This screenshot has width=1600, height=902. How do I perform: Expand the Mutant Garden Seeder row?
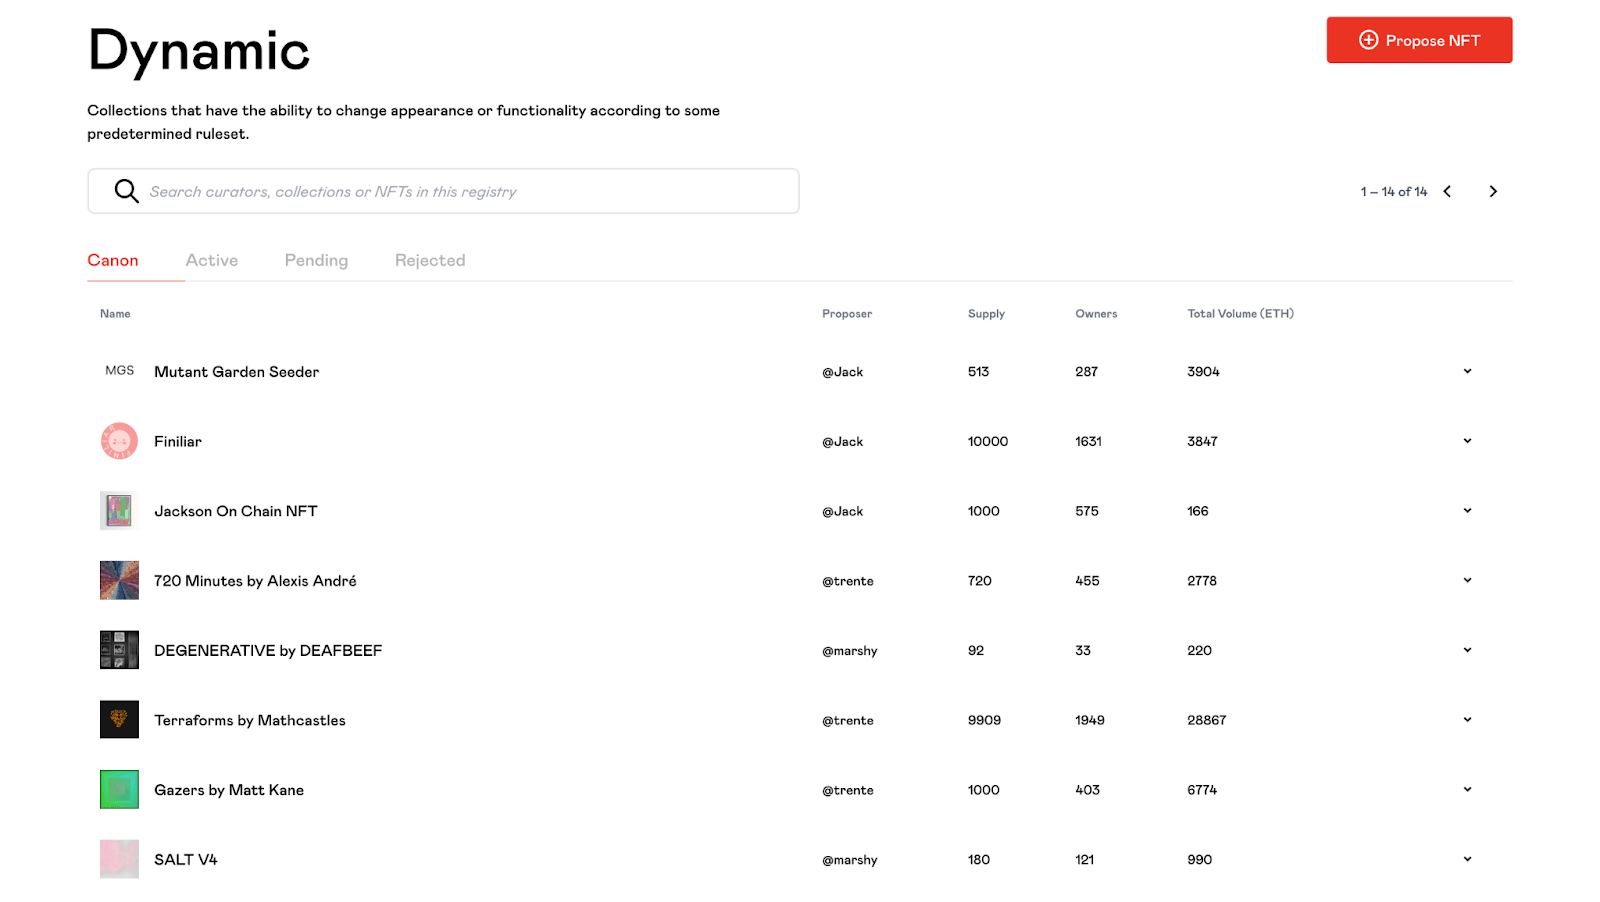click(1467, 371)
